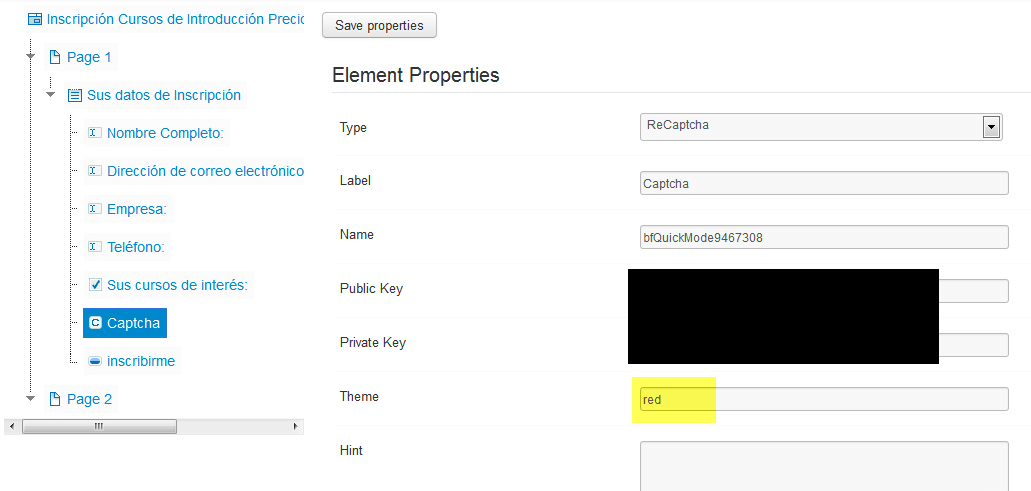The width and height of the screenshot is (1031, 491).
Task: Click into the Theme field containing red
Action: (824, 399)
